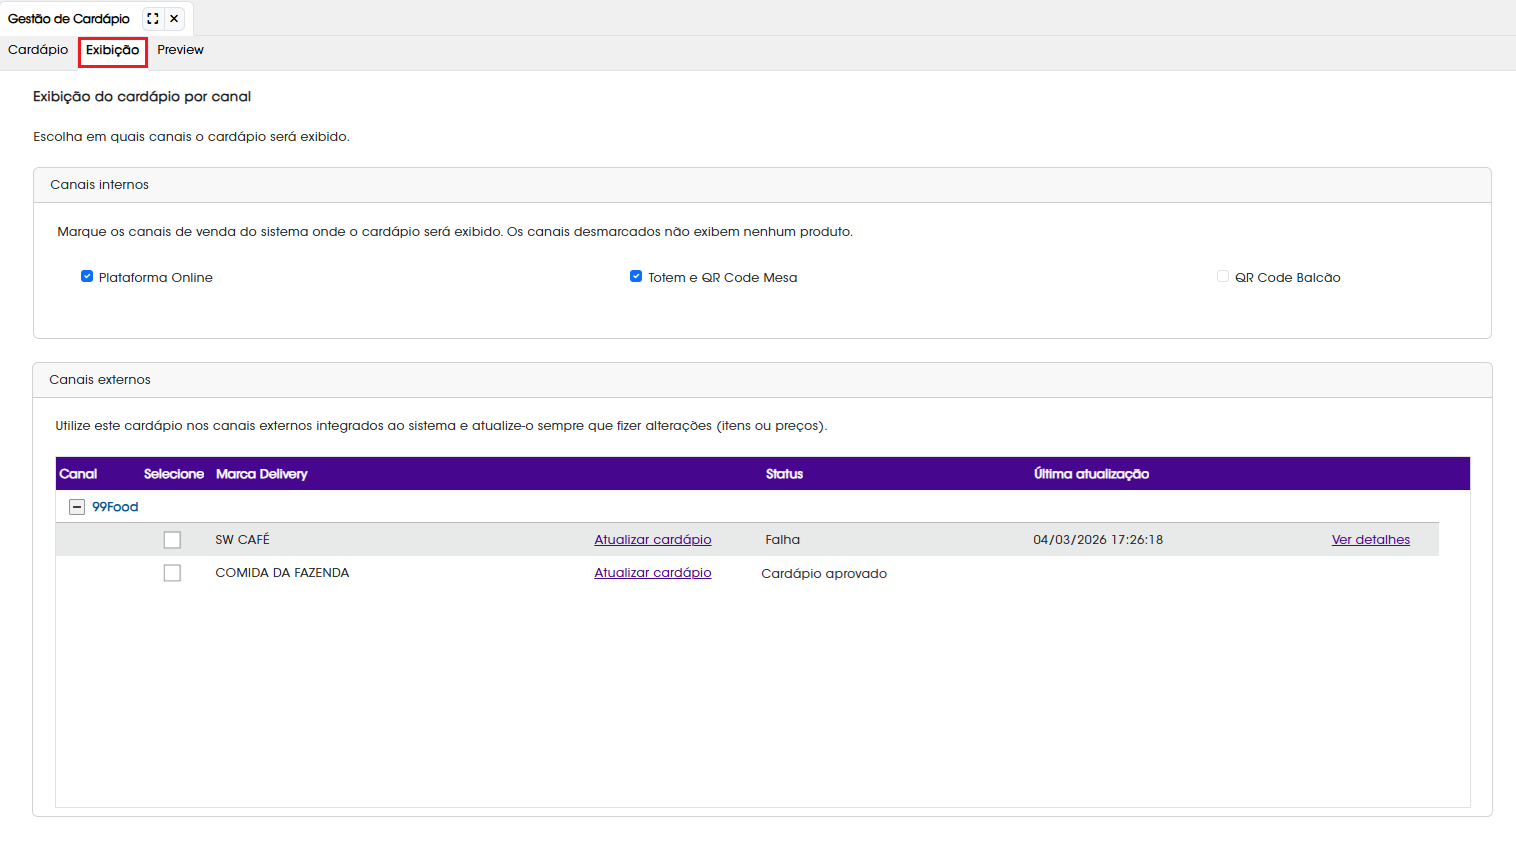1516x841 pixels.
Task: Click the heading Exibição do cardápio por canal
Action: 142,97
